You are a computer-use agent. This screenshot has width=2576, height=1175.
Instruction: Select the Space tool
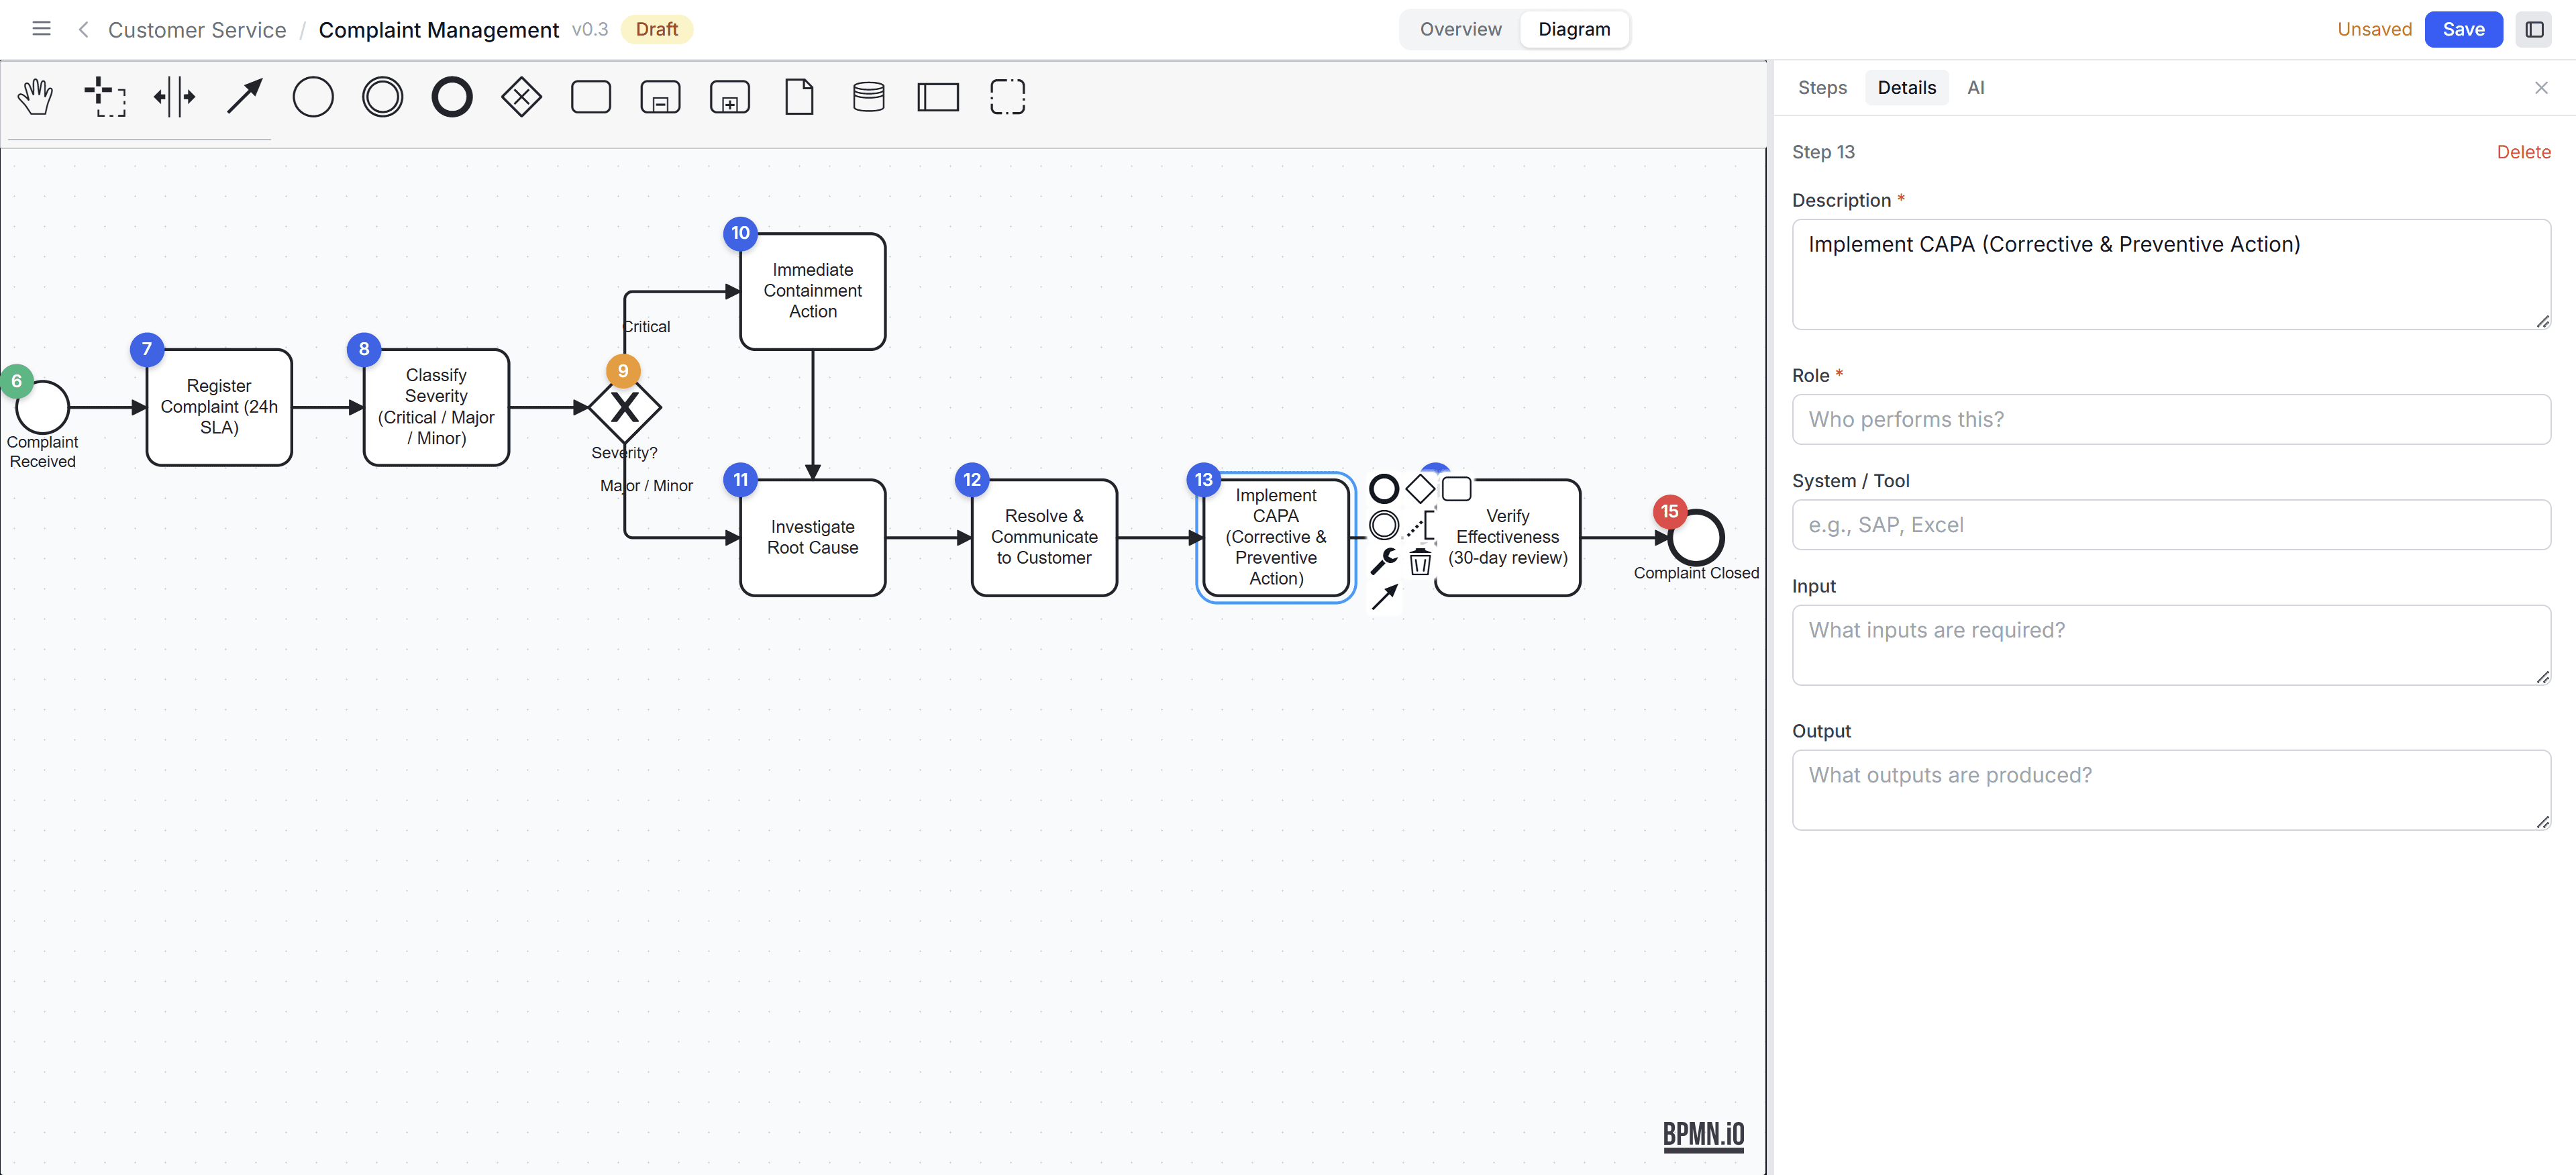pyautogui.click(x=175, y=96)
